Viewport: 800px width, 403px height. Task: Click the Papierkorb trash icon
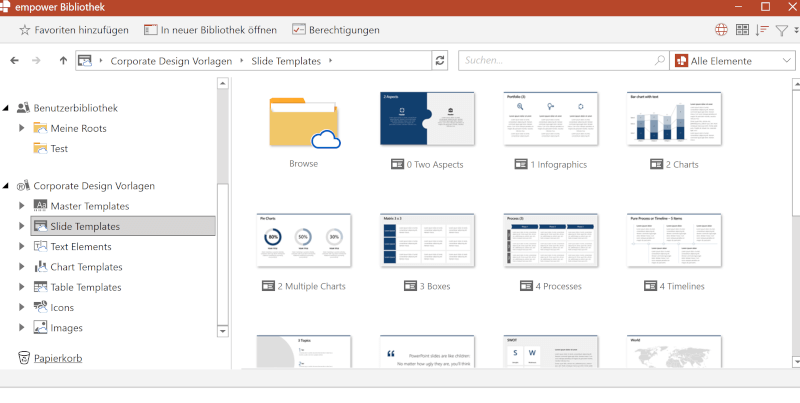pos(24,358)
